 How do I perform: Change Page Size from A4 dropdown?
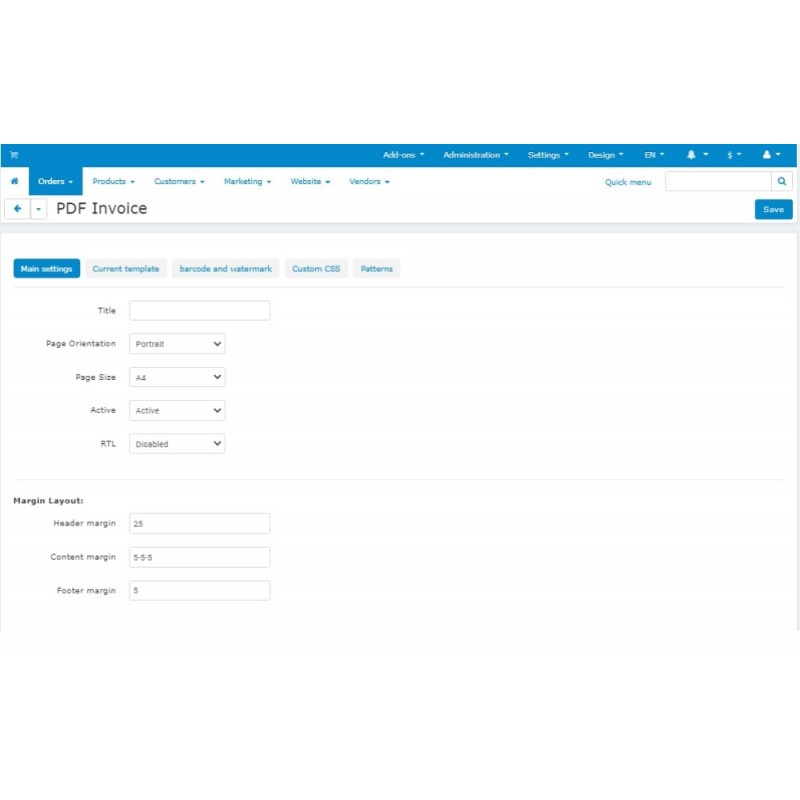click(x=176, y=377)
